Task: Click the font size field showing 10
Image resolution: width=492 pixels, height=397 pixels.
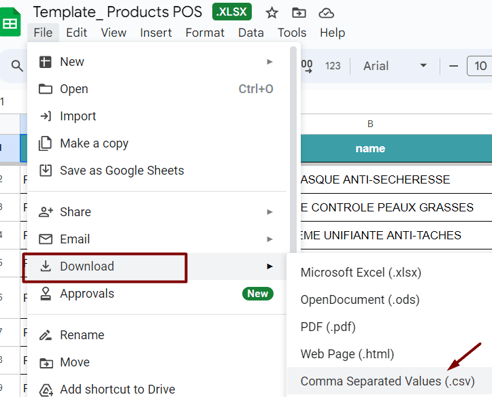Action: coord(479,66)
